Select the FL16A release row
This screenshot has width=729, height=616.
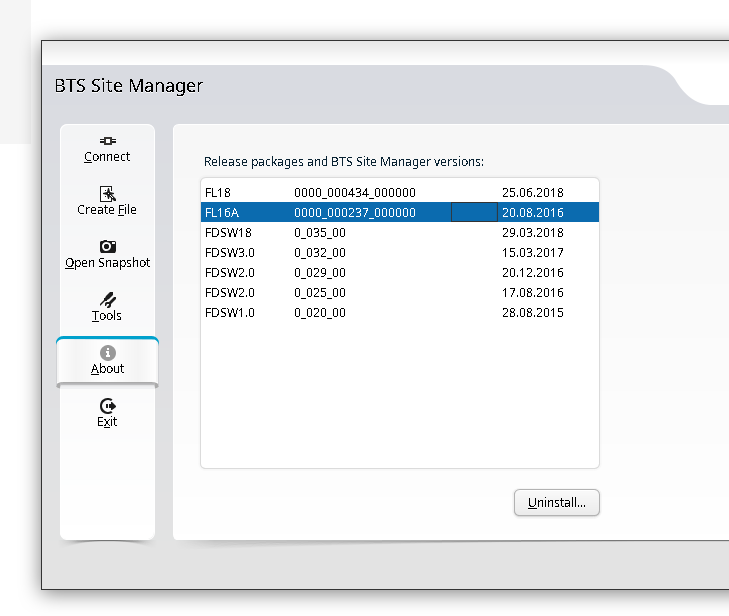(x=400, y=212)
